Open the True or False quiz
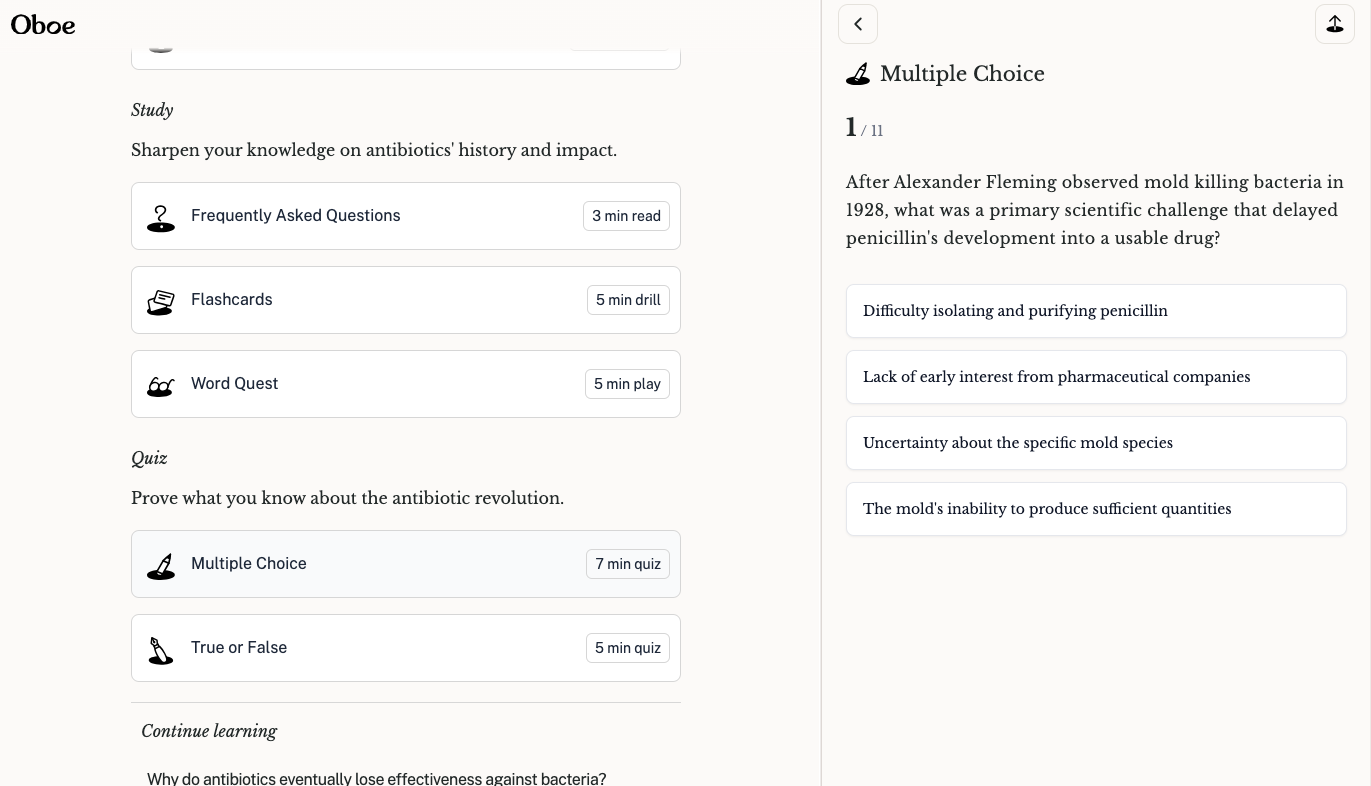 click(239, 648)
